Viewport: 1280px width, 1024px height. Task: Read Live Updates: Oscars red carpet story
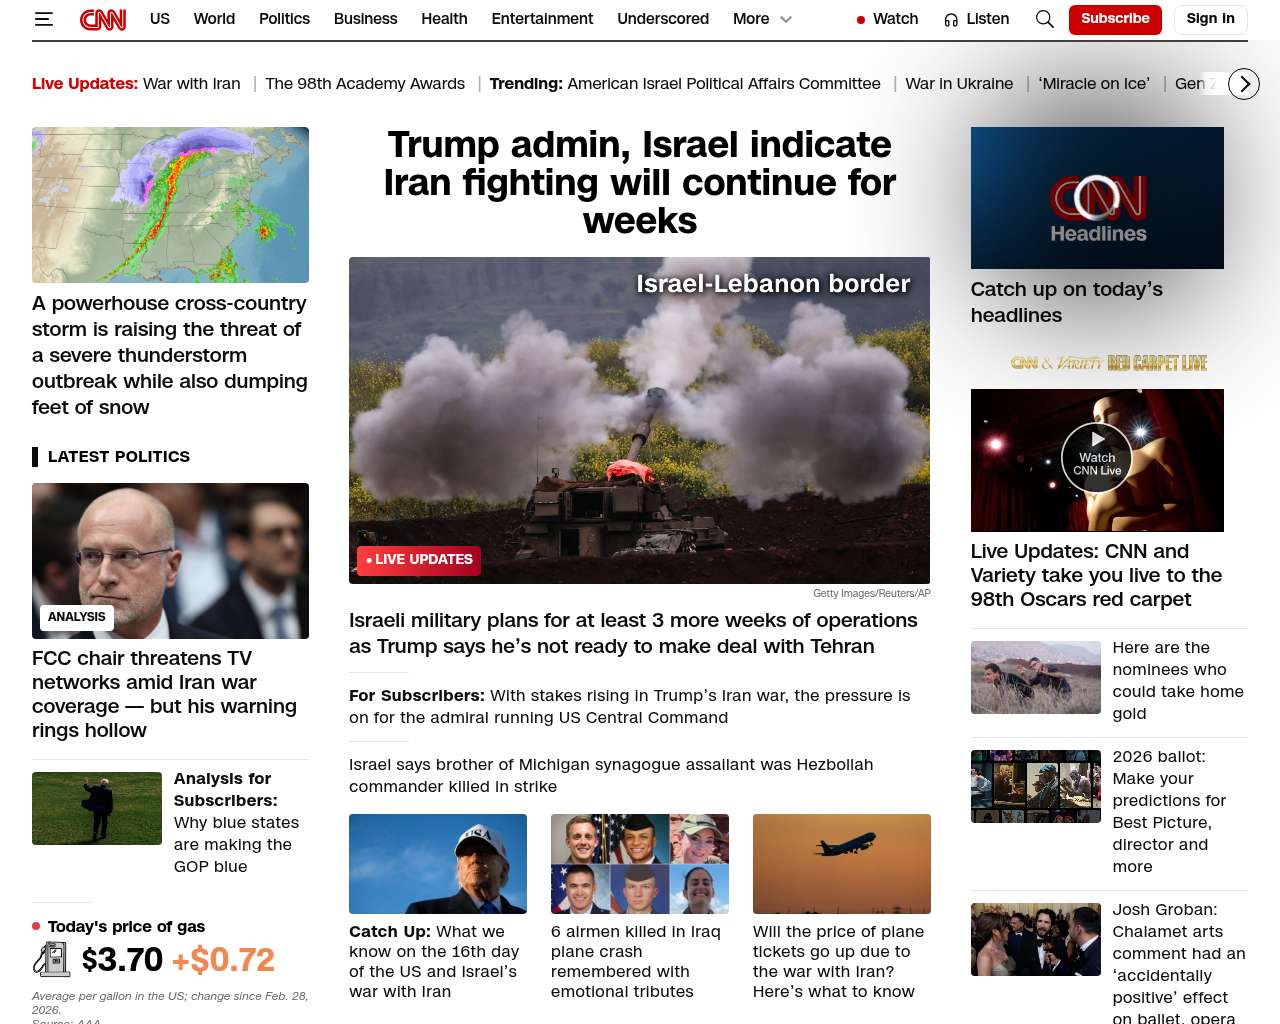coord(1097,575)
